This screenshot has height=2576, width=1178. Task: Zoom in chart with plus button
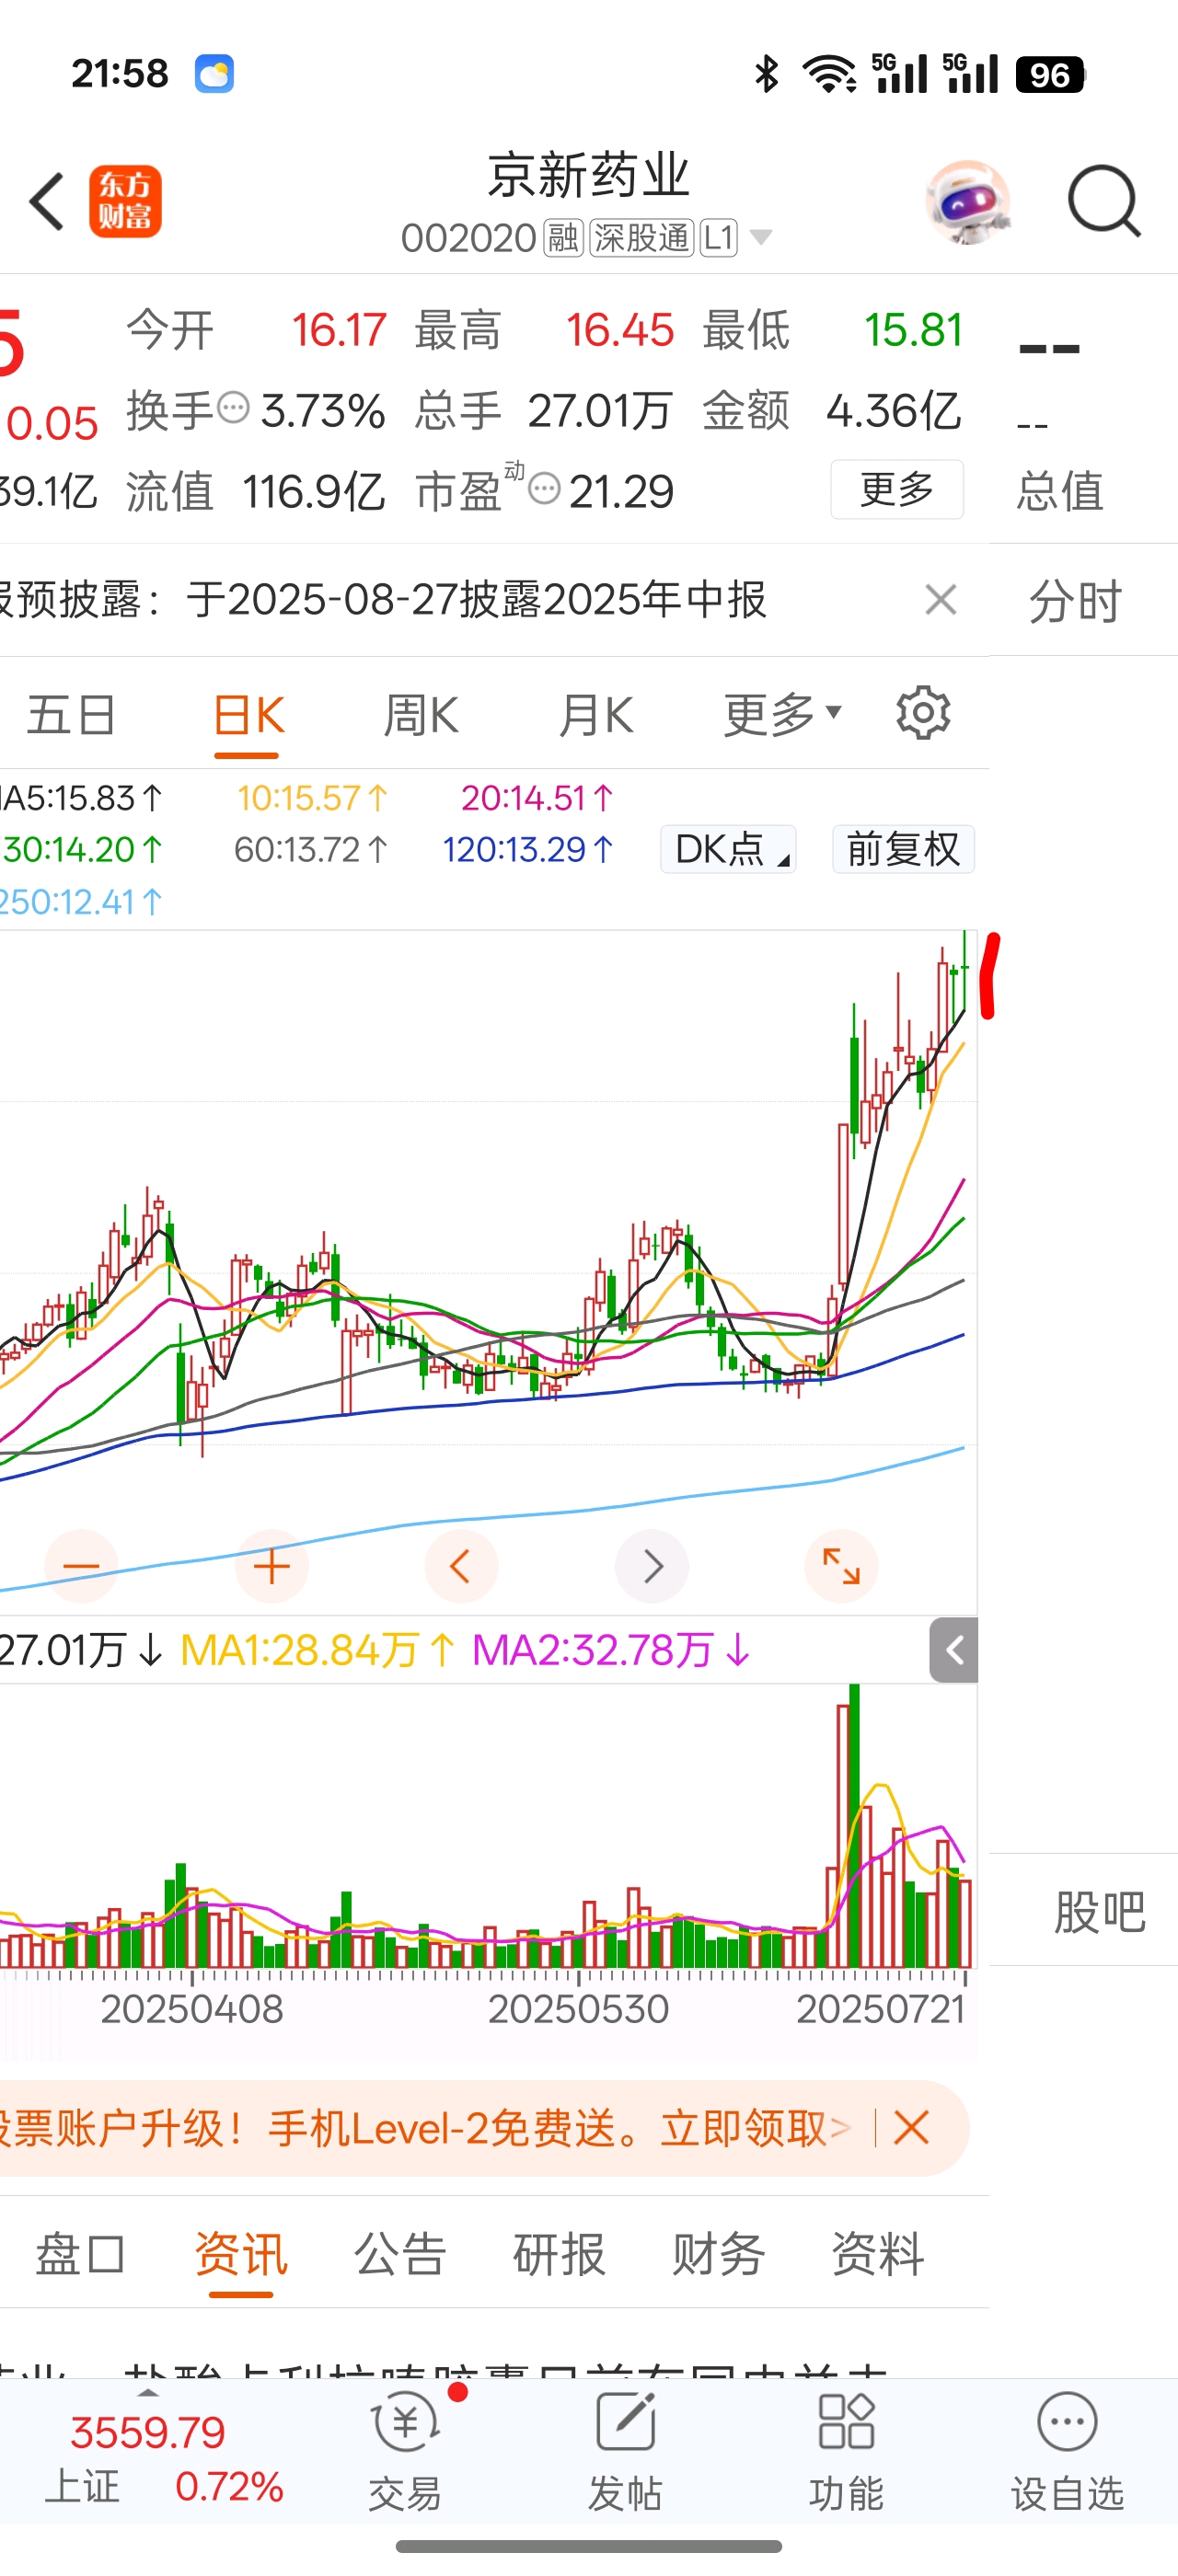coord(271,1566)
